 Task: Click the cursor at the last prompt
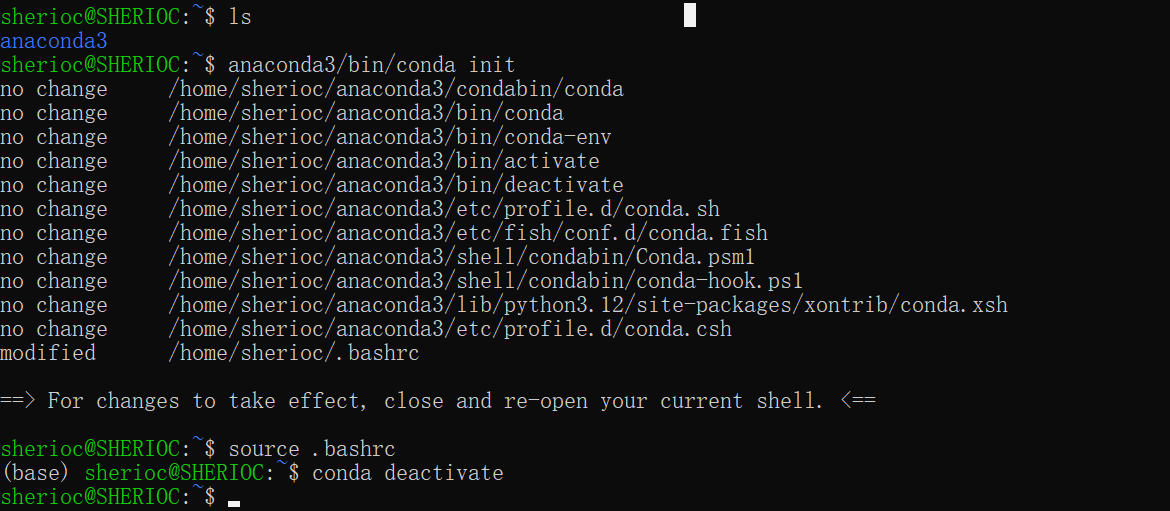(x=234, y=499)
